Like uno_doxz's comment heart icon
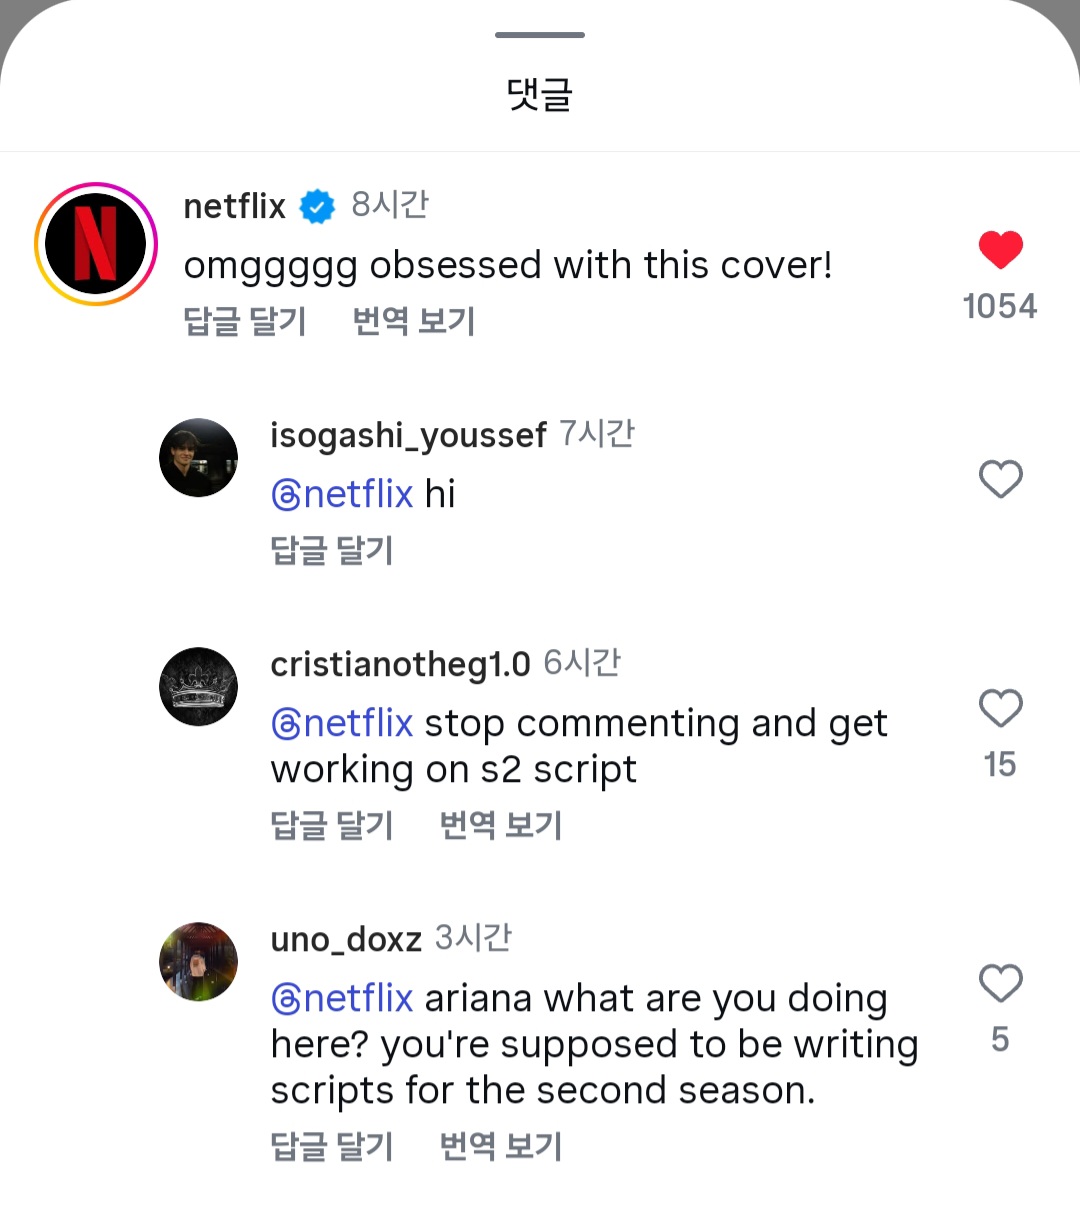The image size is (1080, 1213). coord(1000,983)
